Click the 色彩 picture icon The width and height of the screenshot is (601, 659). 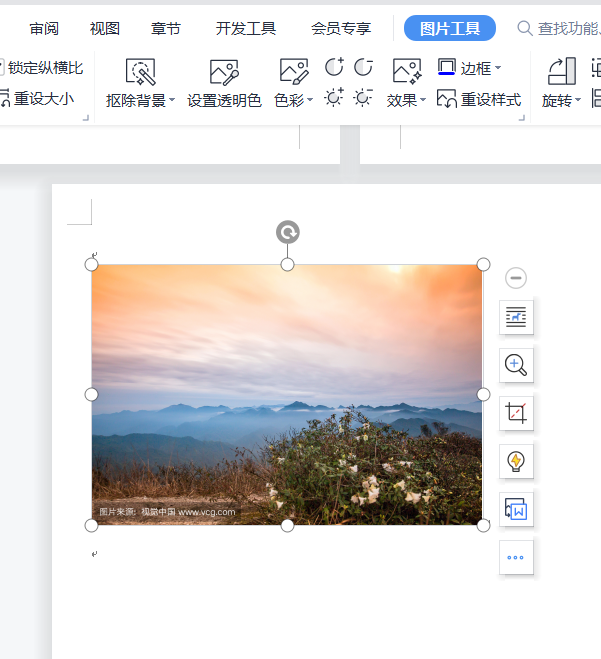[294, 72]
